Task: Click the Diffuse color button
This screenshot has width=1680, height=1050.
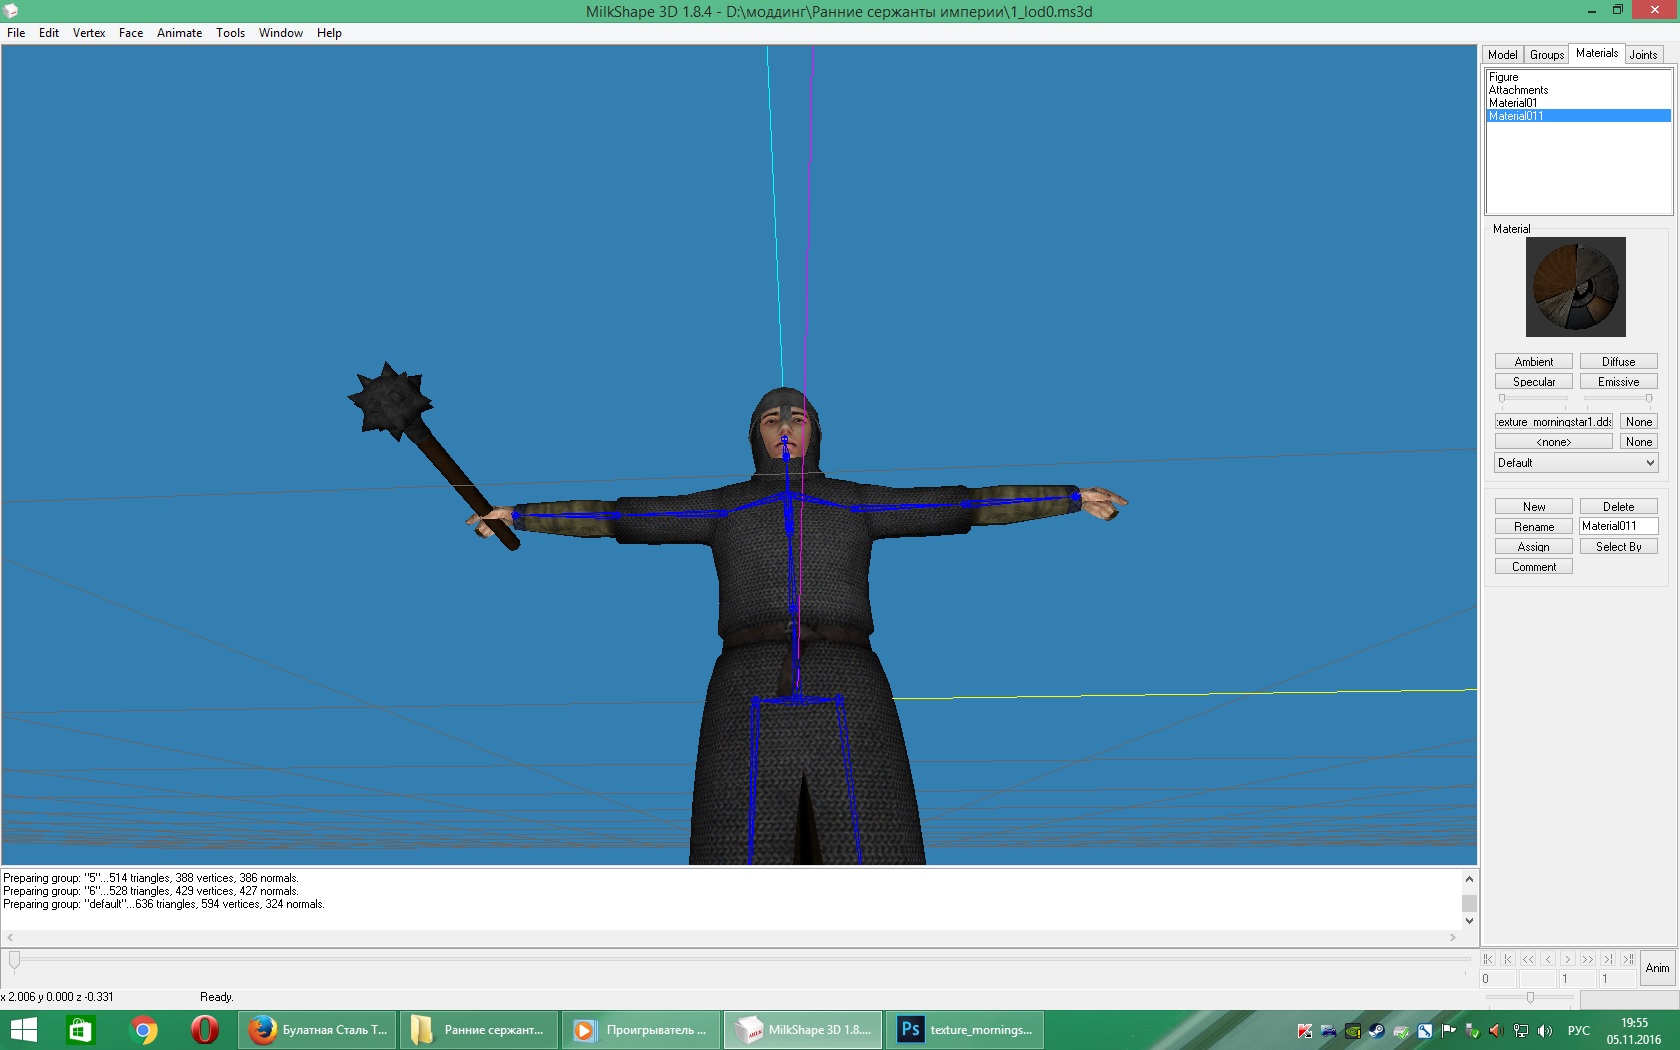Action: pyautogui.click(x=1619, y=362)
